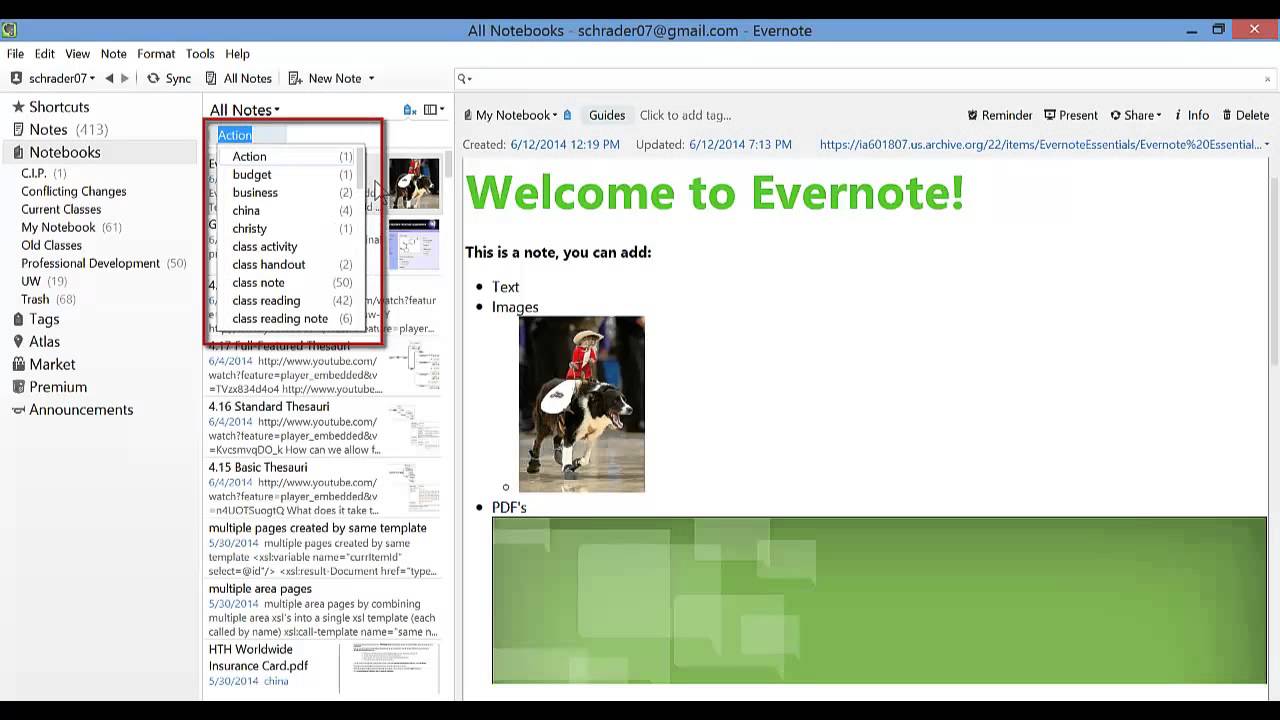Choose the 'christy' tag from the list
This screenshot has width=1280, height=720.
tap(286, 228)
